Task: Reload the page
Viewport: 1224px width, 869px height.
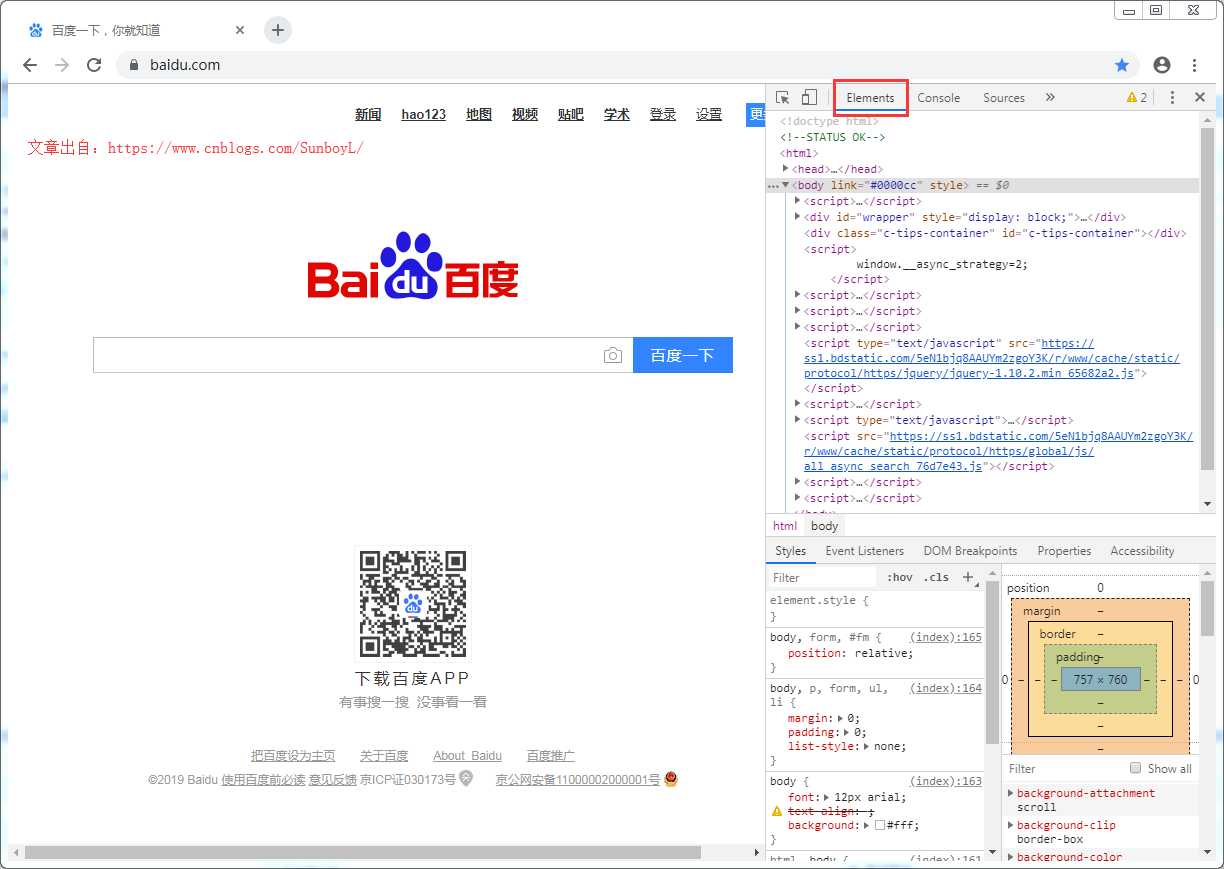Action: (x=94, y=65)
